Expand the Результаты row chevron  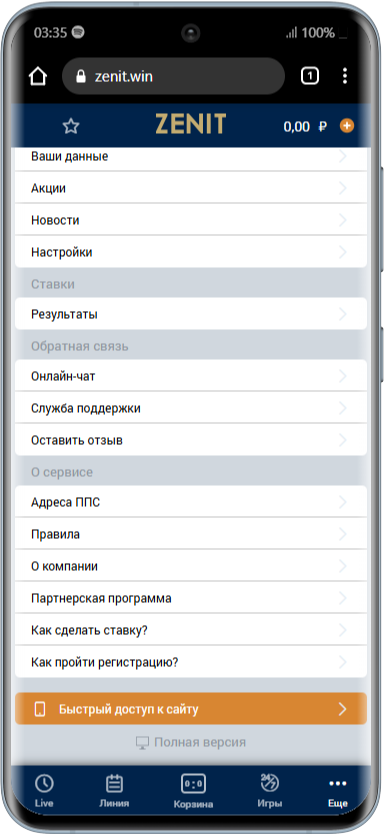(343, 314)
